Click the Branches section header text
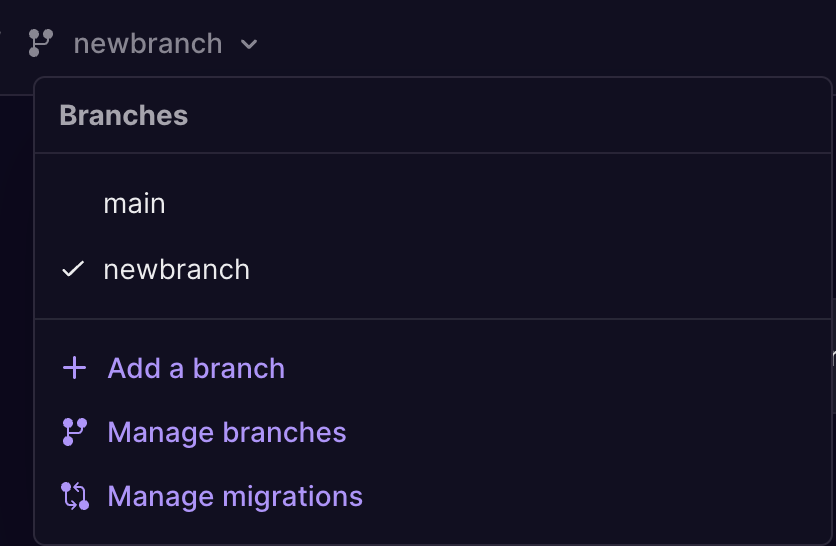836x546 pixels. tap(123, 115)
